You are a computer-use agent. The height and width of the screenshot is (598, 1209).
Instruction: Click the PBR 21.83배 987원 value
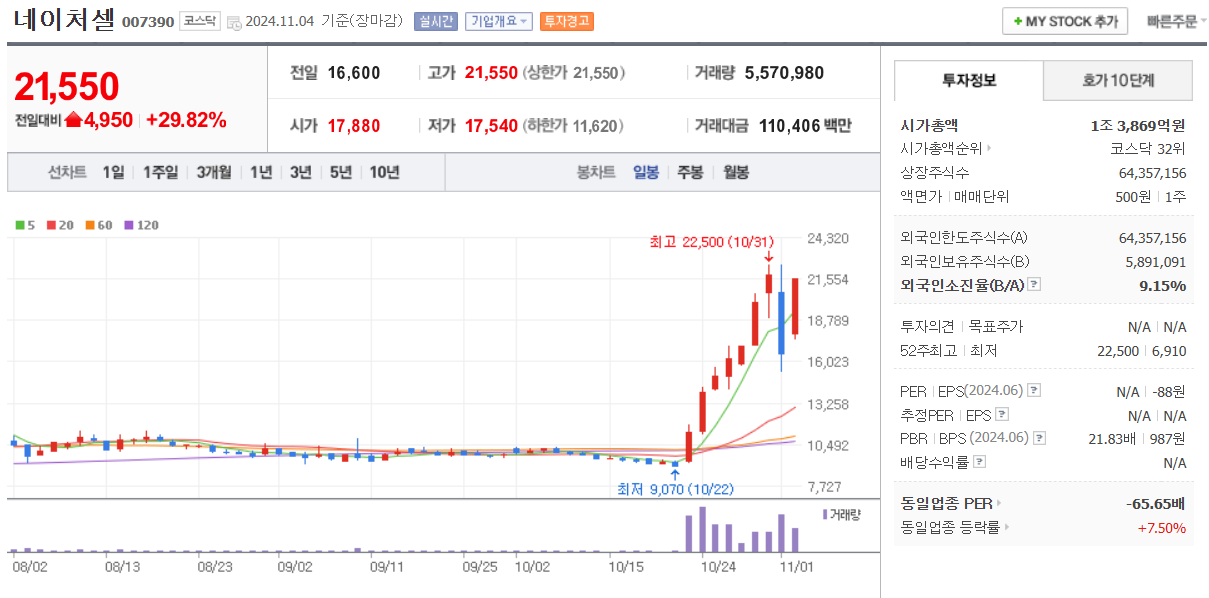coord(1137,438)
